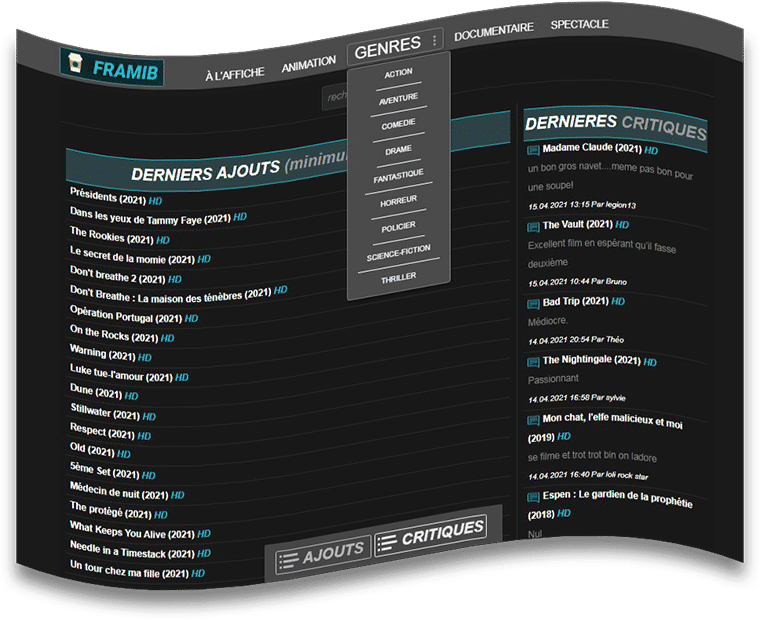Click review icon beside Bad Trip

[533, 301]
